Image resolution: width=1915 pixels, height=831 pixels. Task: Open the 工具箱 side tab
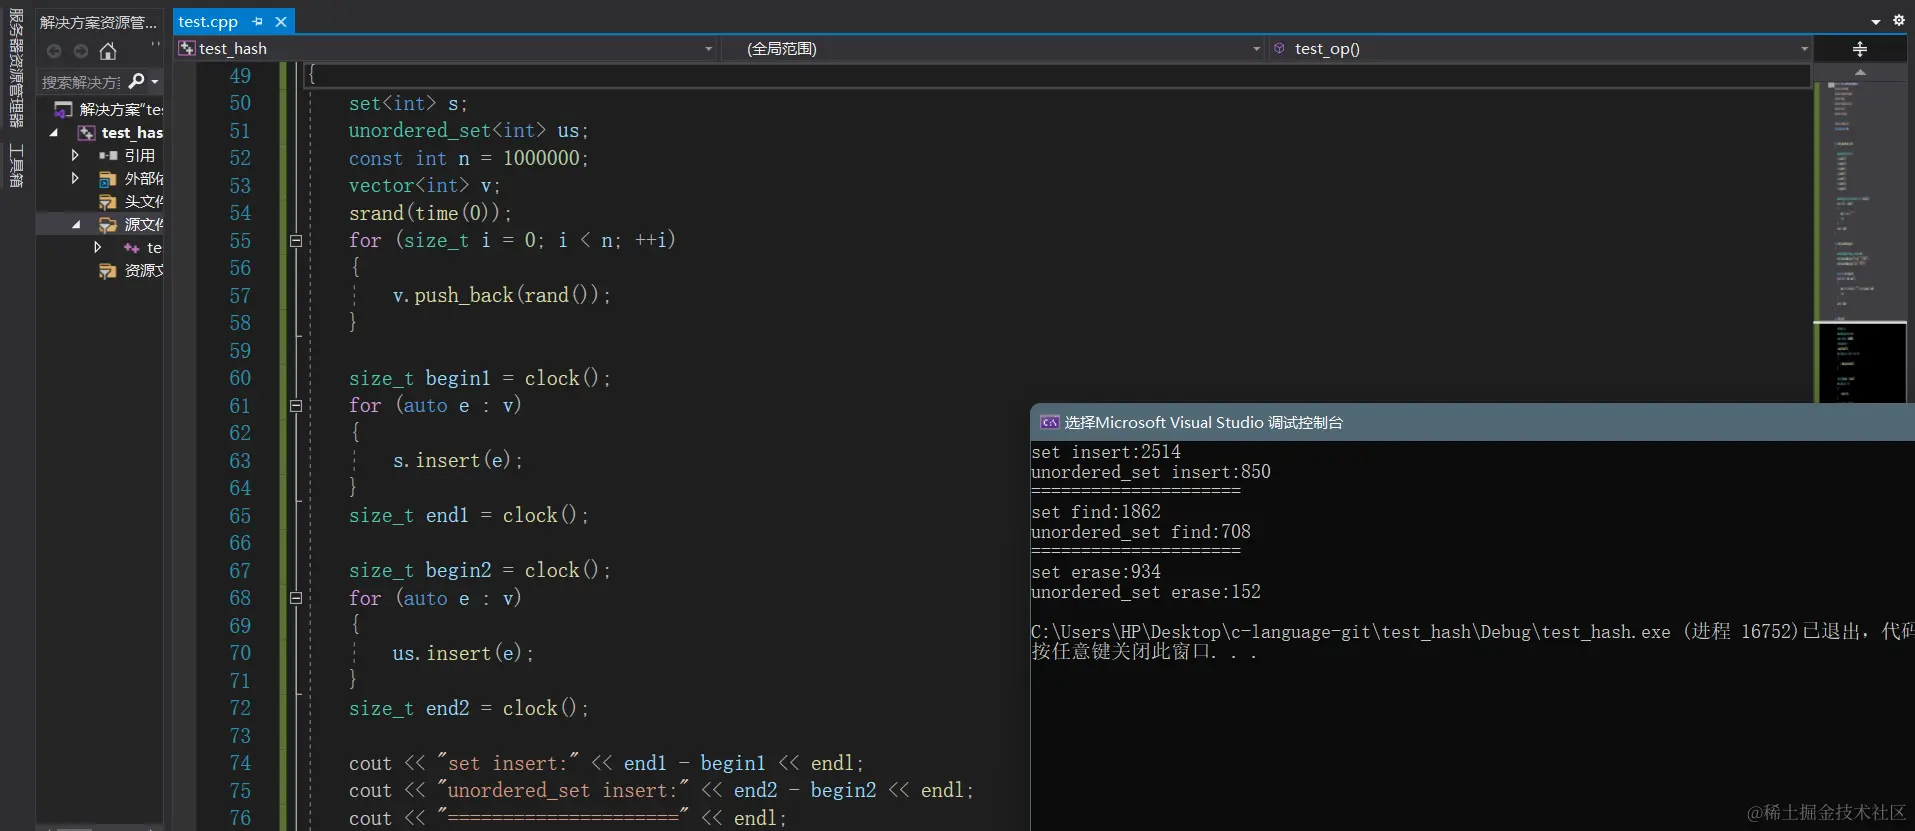tap(16, 165)
